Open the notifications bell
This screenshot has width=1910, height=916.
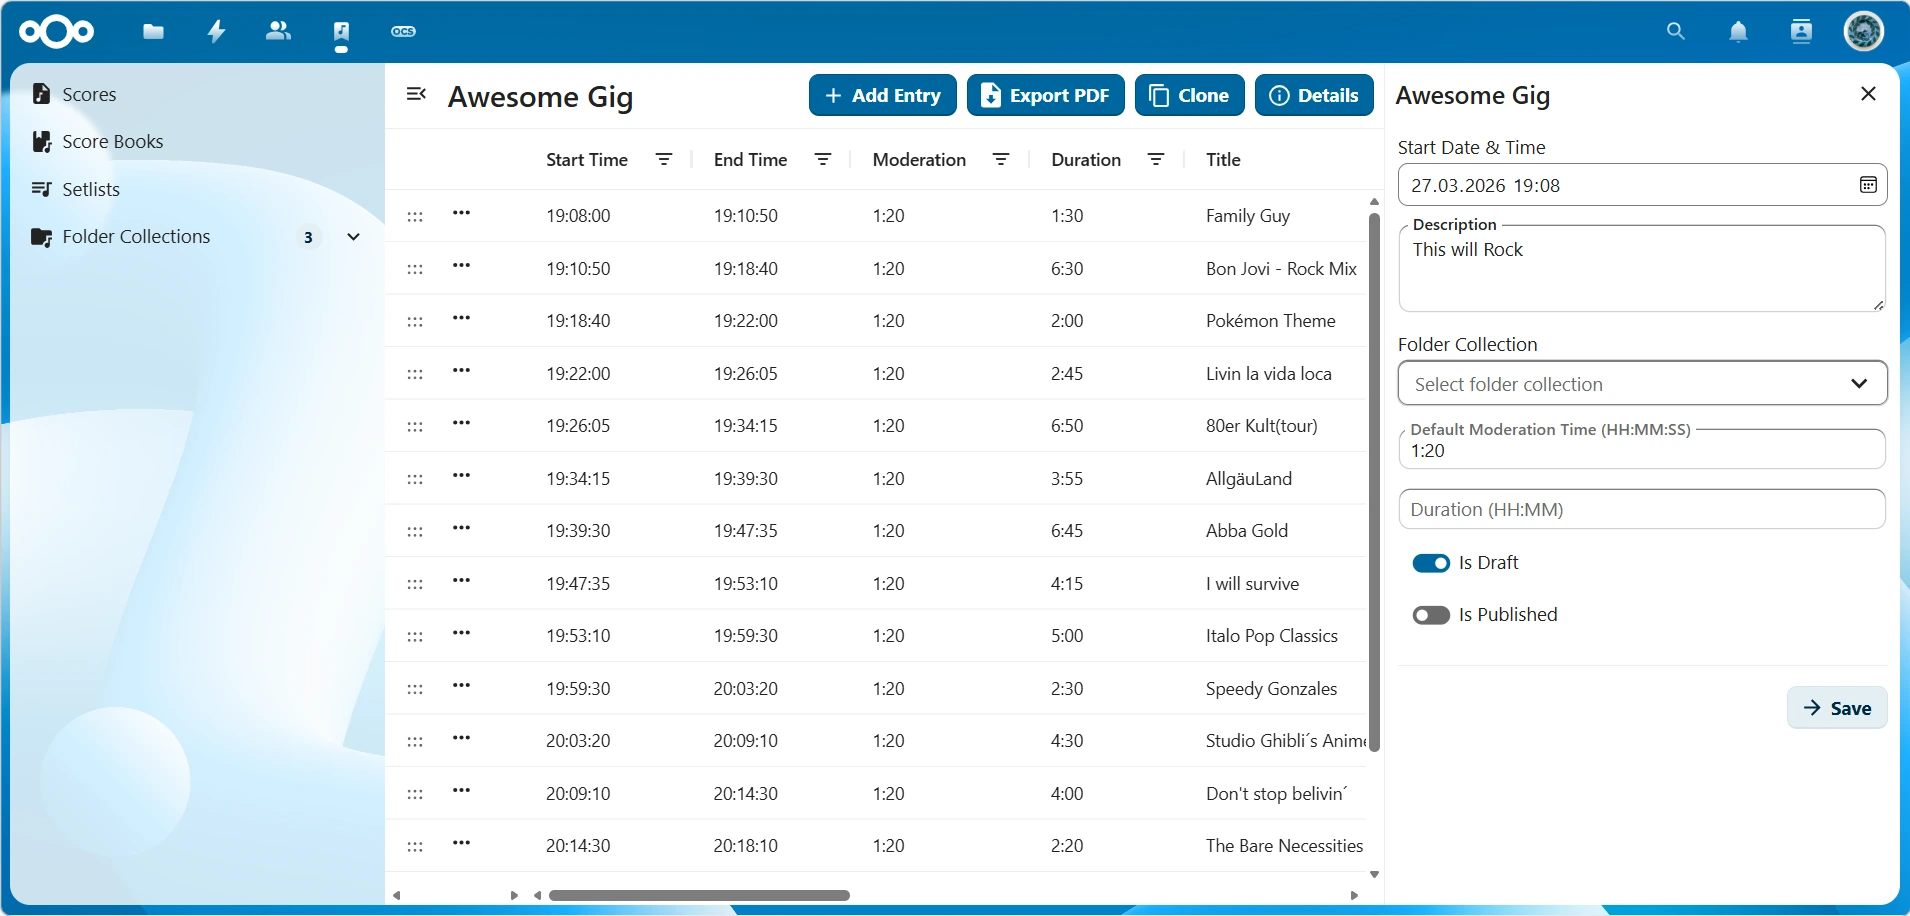[x=1739, y=32]
